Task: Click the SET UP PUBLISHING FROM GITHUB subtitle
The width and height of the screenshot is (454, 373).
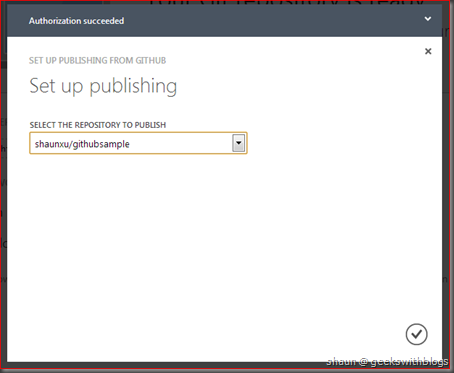Action: coord(97,60)
